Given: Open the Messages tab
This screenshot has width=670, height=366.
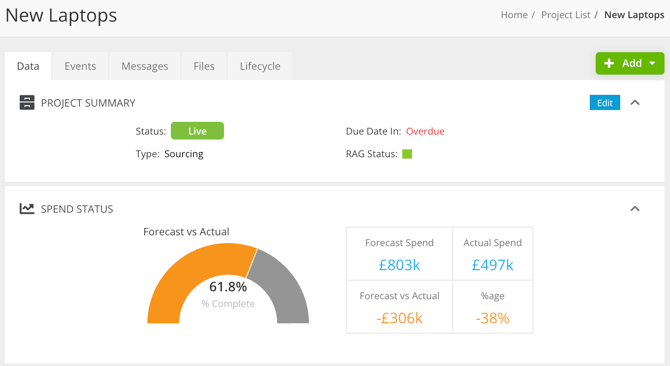Looking at the screenshot, I should click(x=144, y=66).
